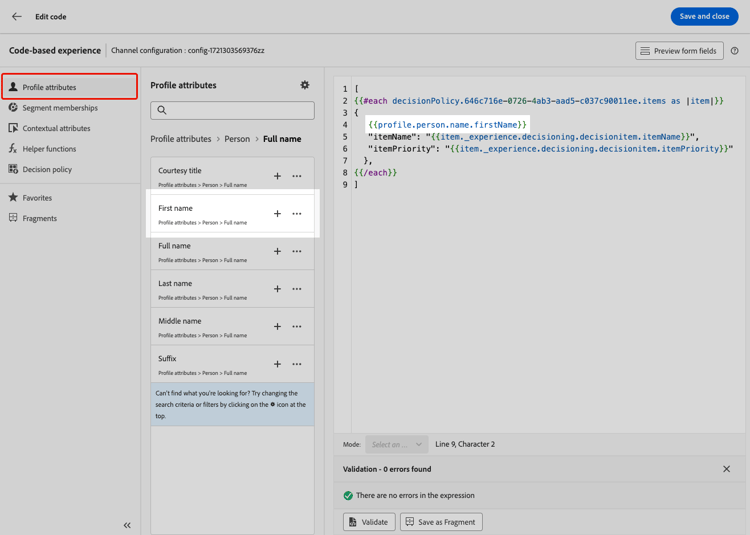Image resolution: width=750 pixels, height=535 pixels.
Task: Click the Save and close button
Action: [704, 17]
